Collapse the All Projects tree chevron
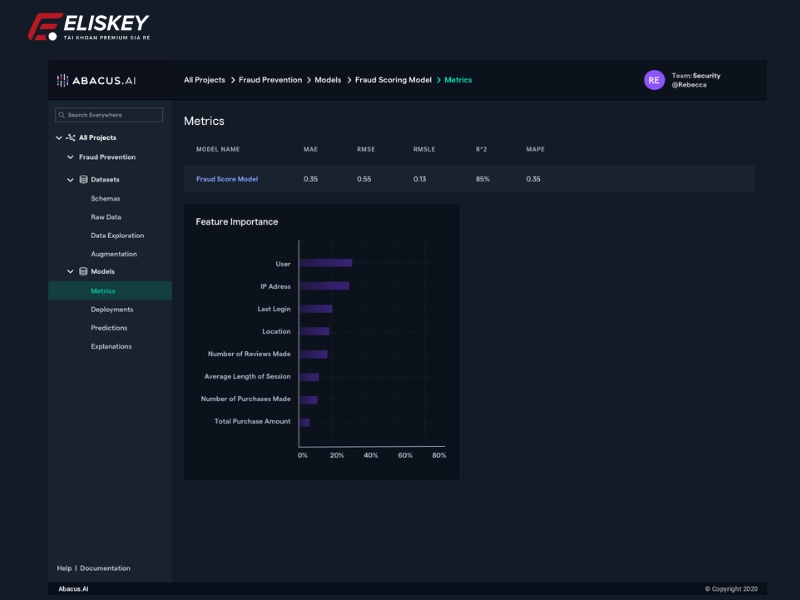 tap(59, 138)
